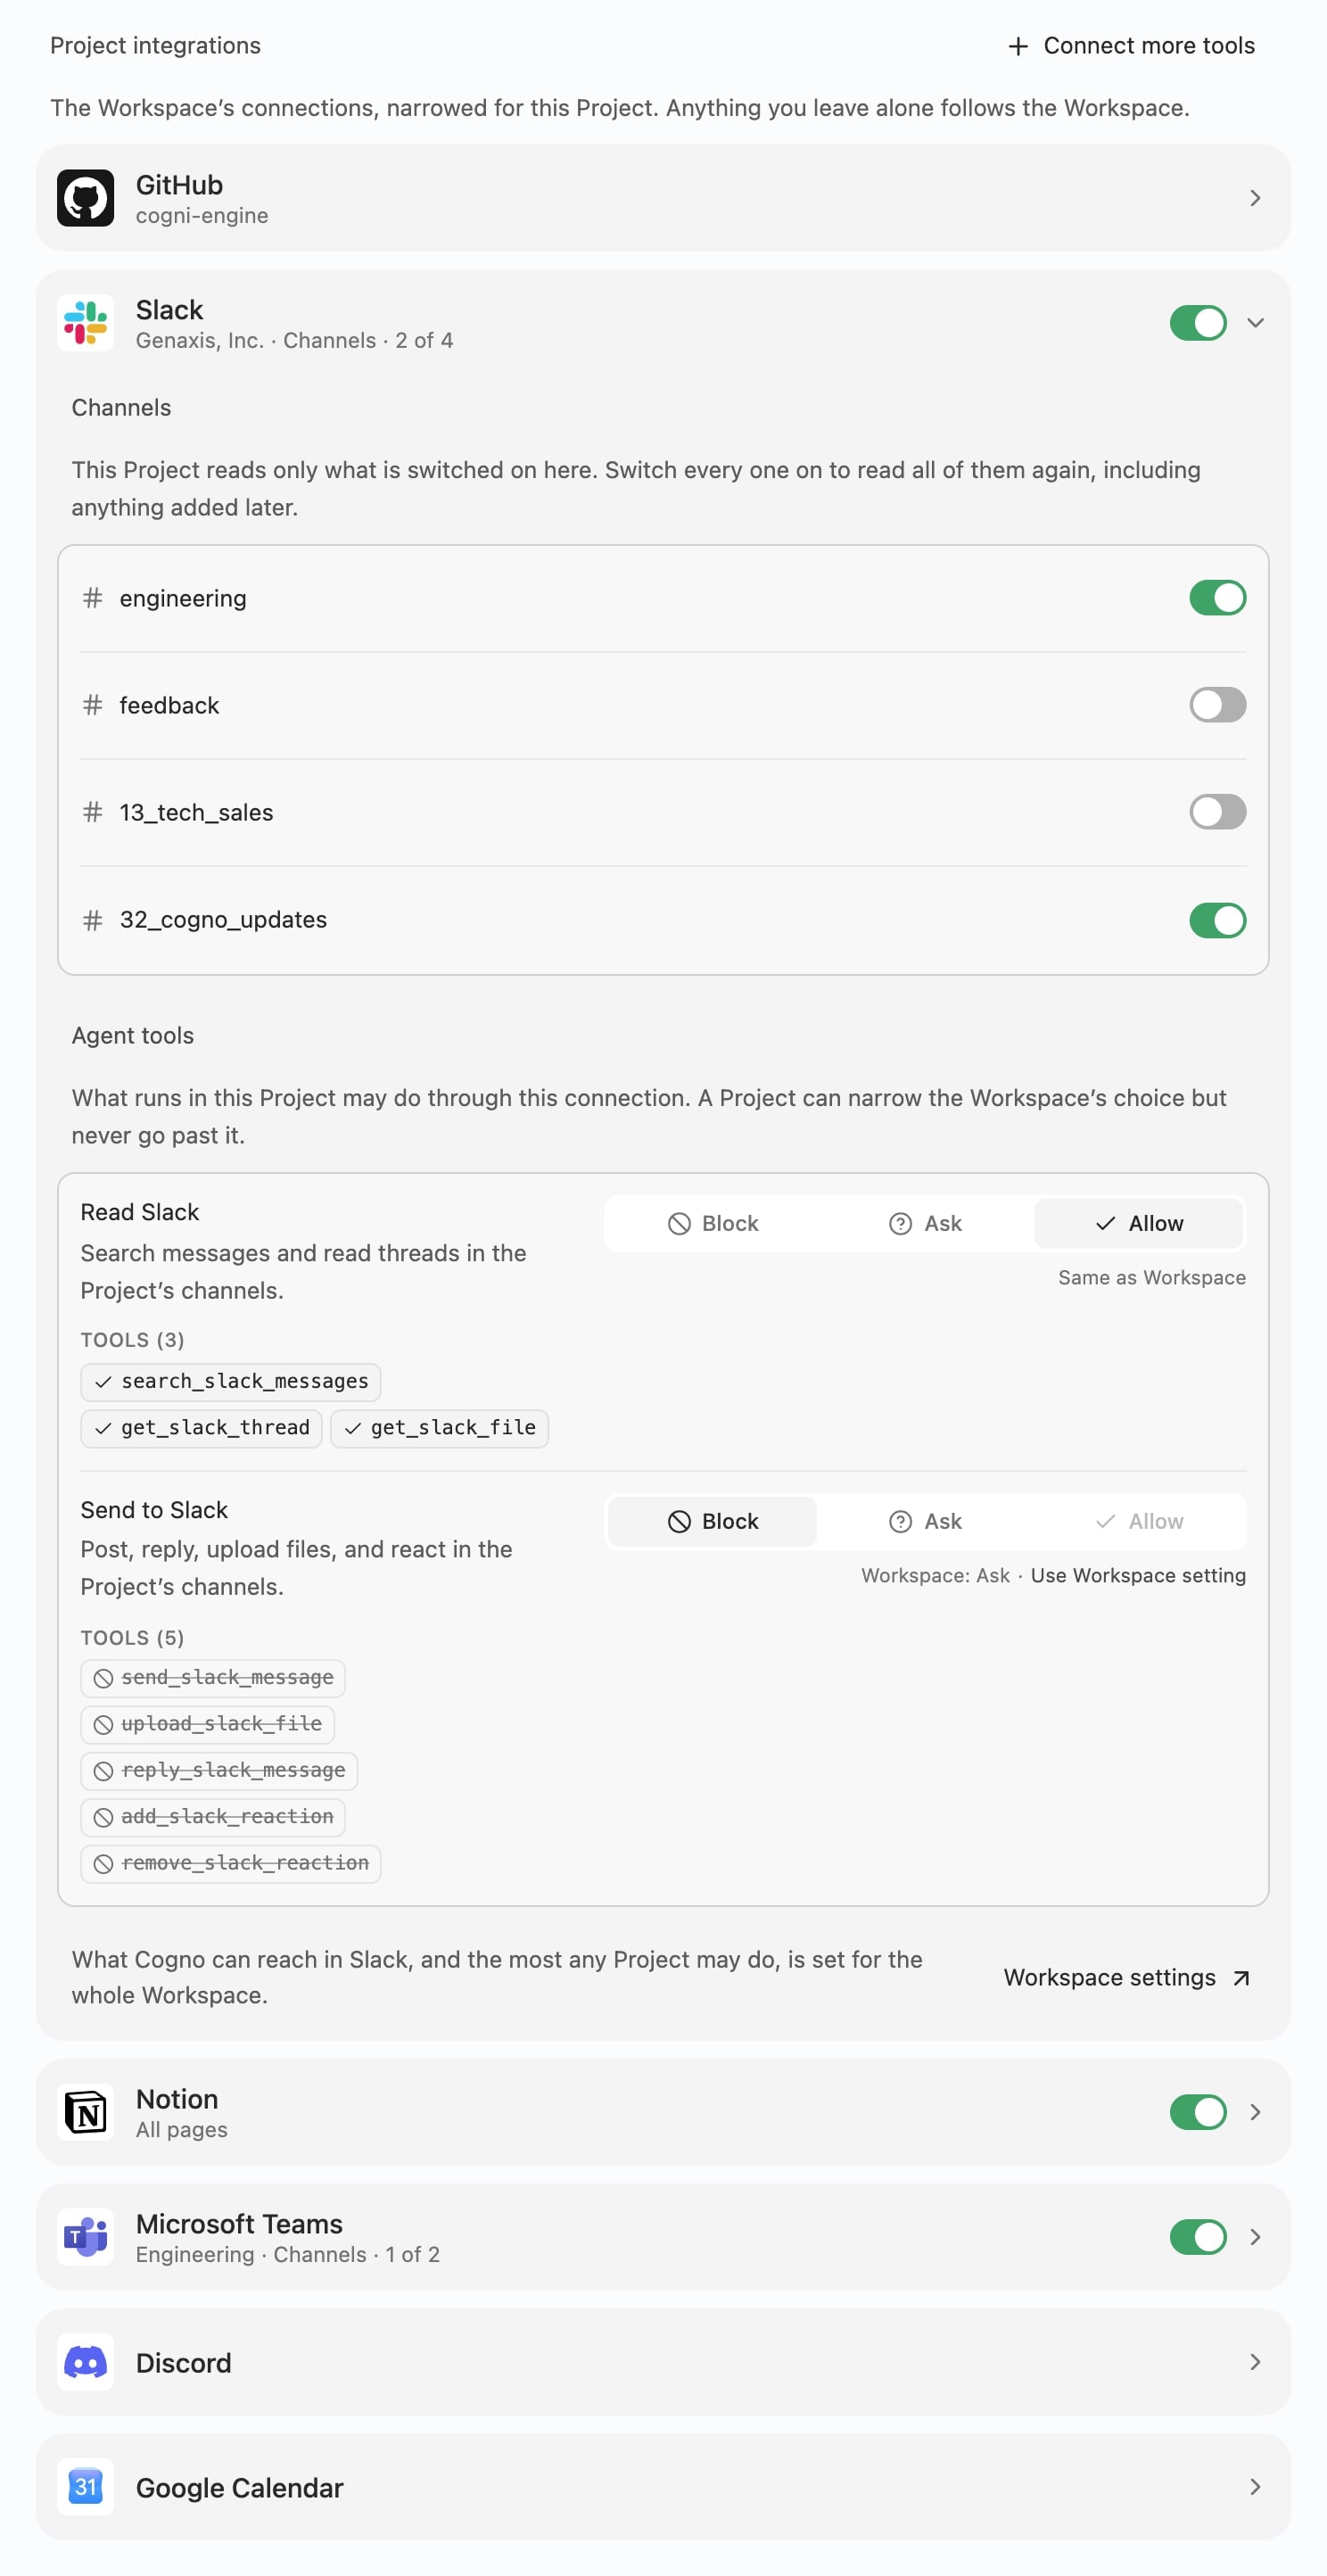Set Read Slack permission to Ask
Screen dimensions: 1327x2576
click(x=925, y=1224)
